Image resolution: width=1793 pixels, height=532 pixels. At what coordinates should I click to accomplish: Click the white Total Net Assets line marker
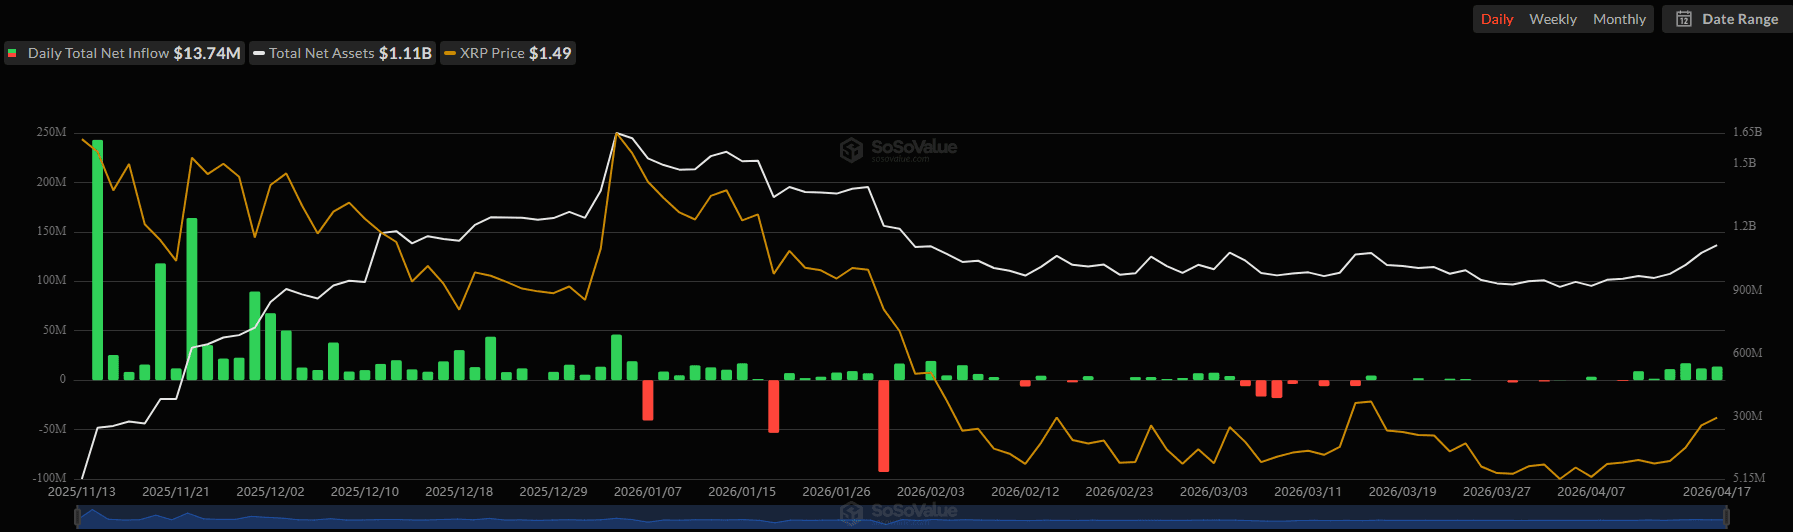pos(259,53)
